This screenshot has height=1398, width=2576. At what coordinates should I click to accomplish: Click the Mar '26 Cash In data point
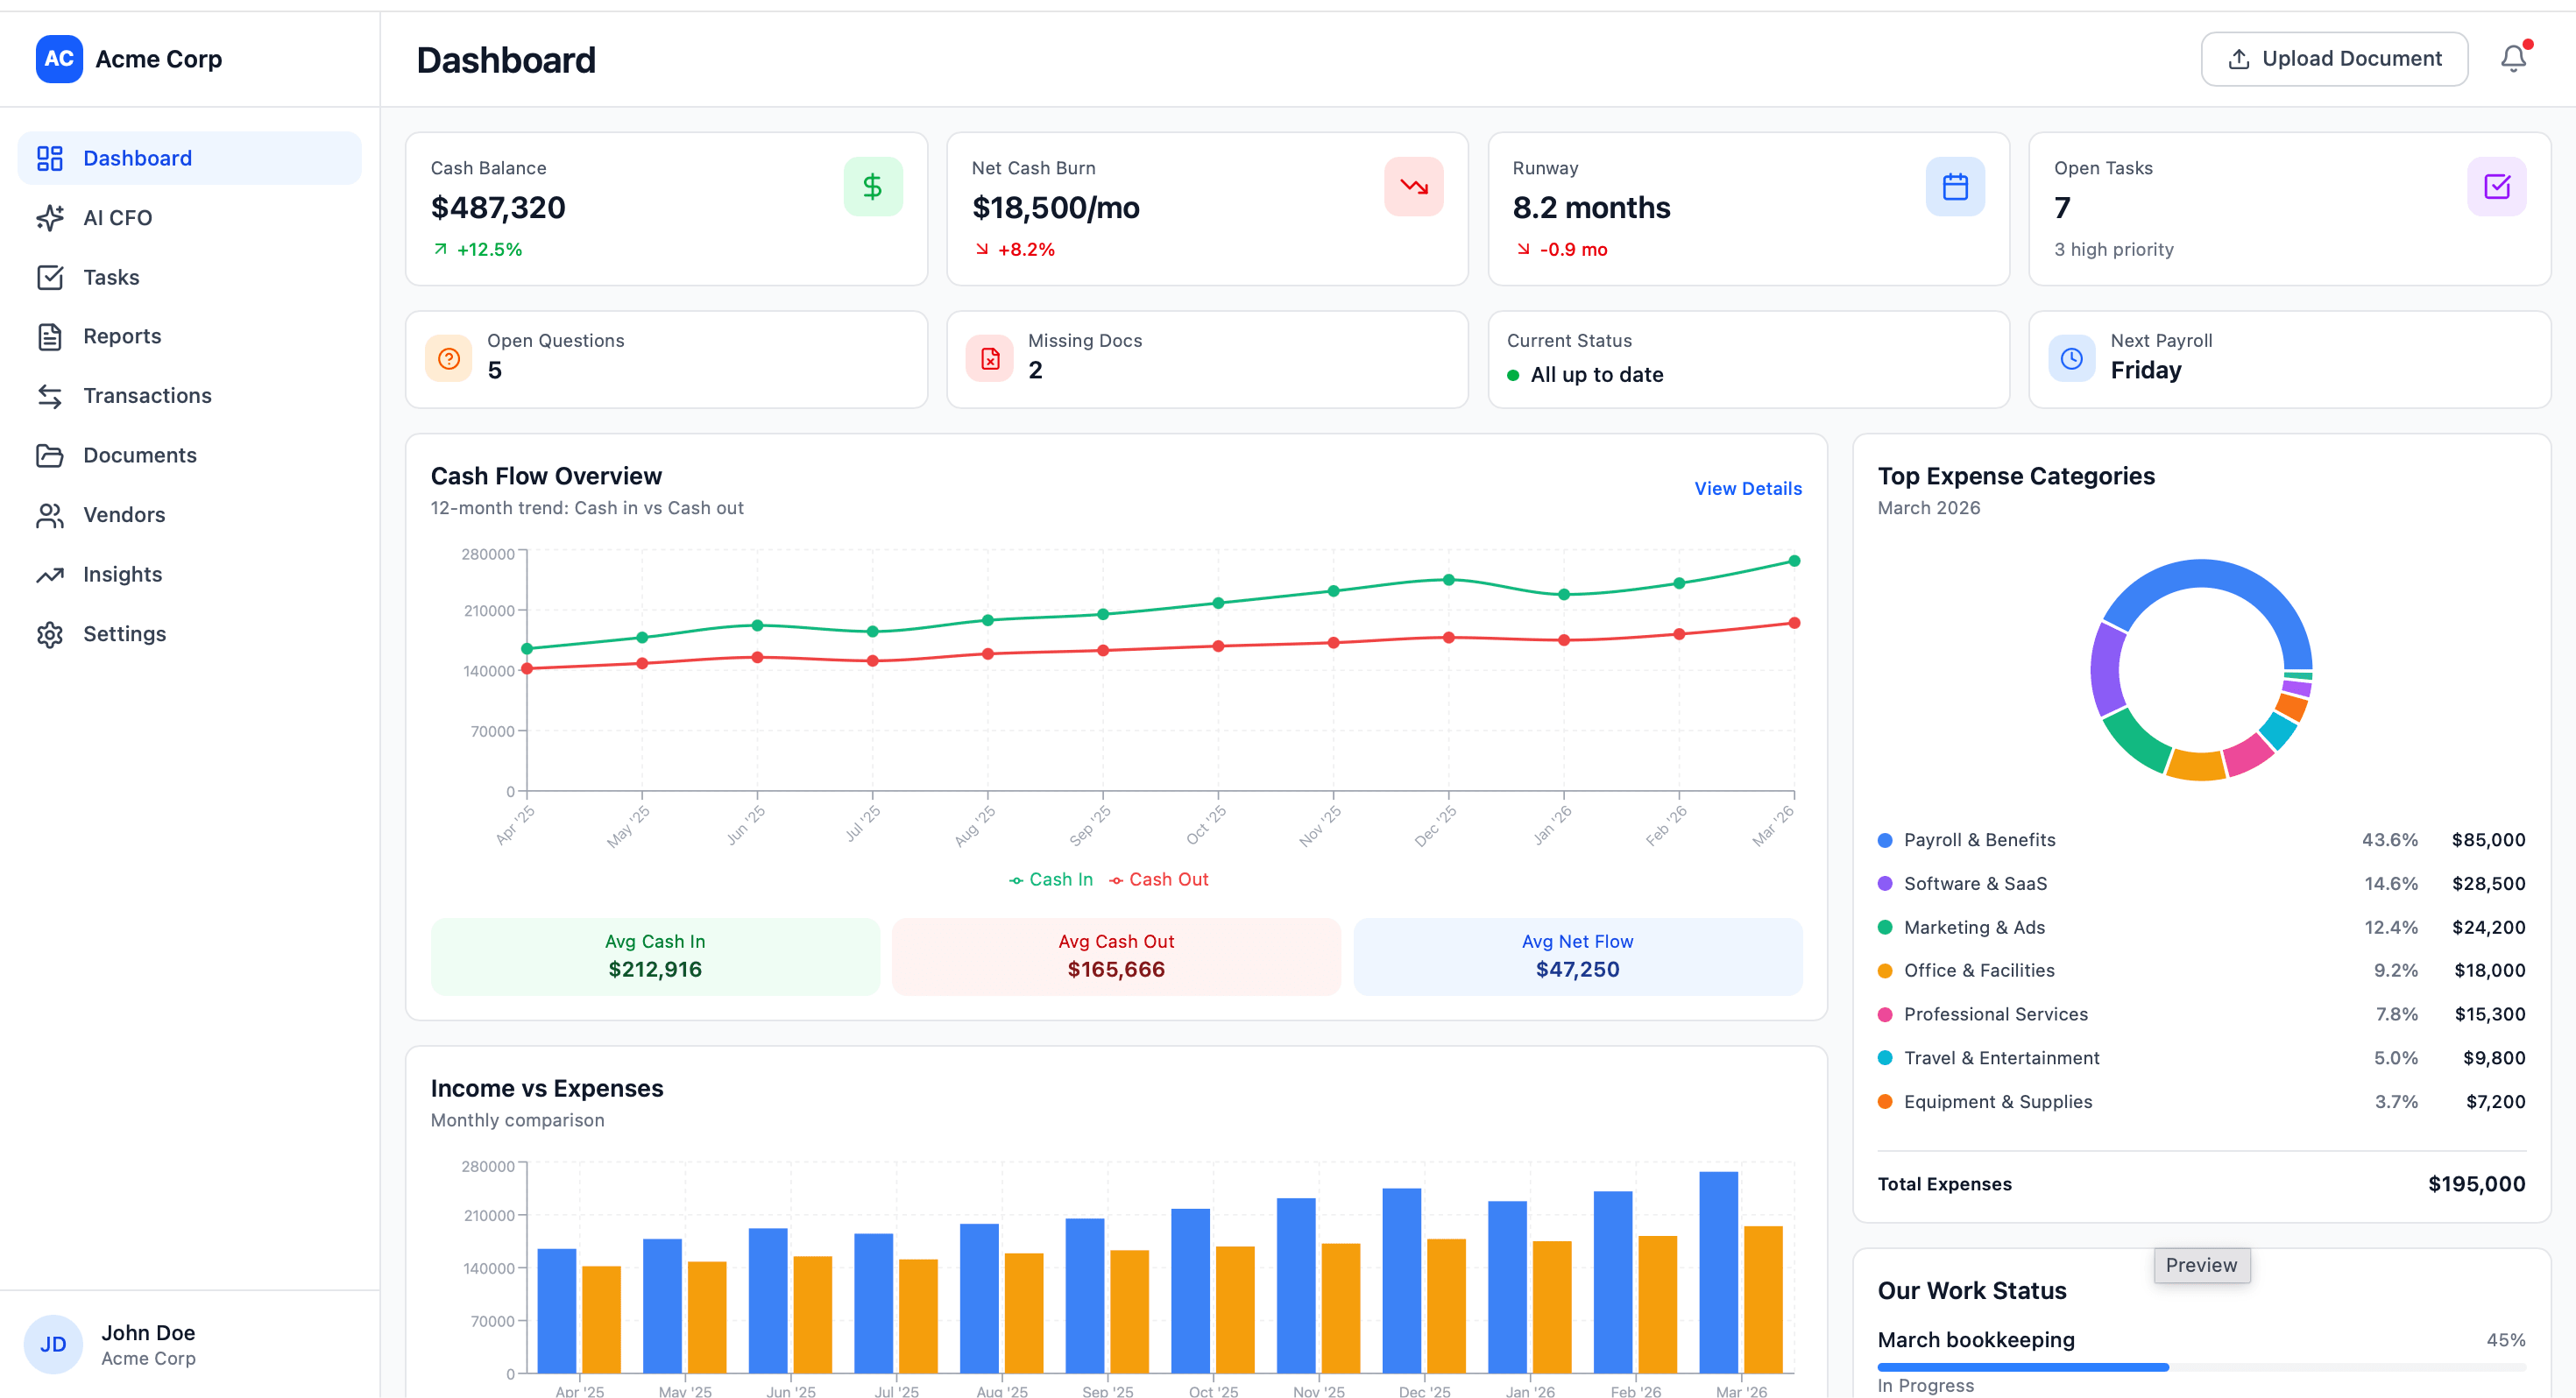(x=1794, y=561)
